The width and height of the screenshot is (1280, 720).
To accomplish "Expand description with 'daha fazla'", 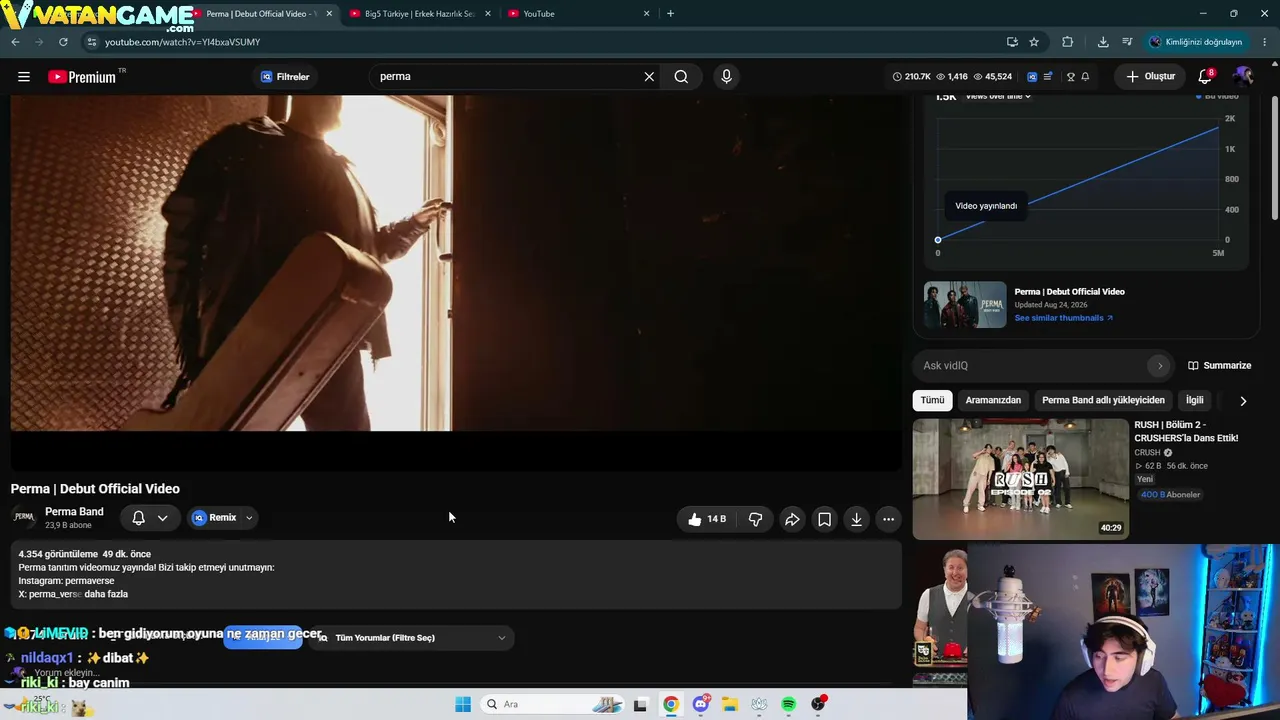I will coord(106,594).
